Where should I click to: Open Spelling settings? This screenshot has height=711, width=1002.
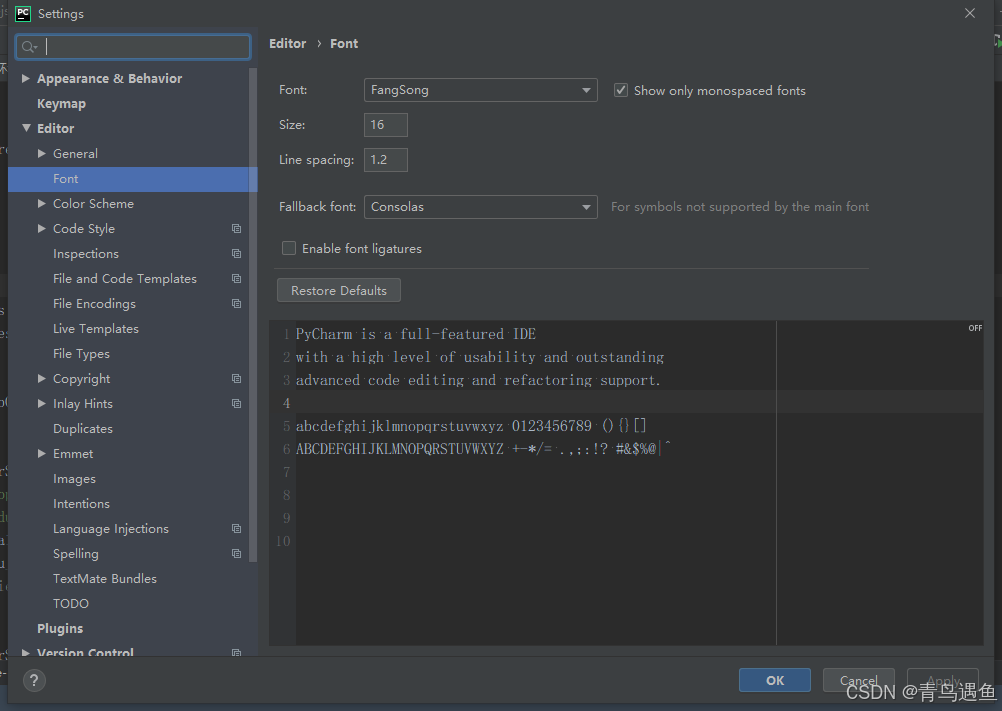tap(75, 554)
